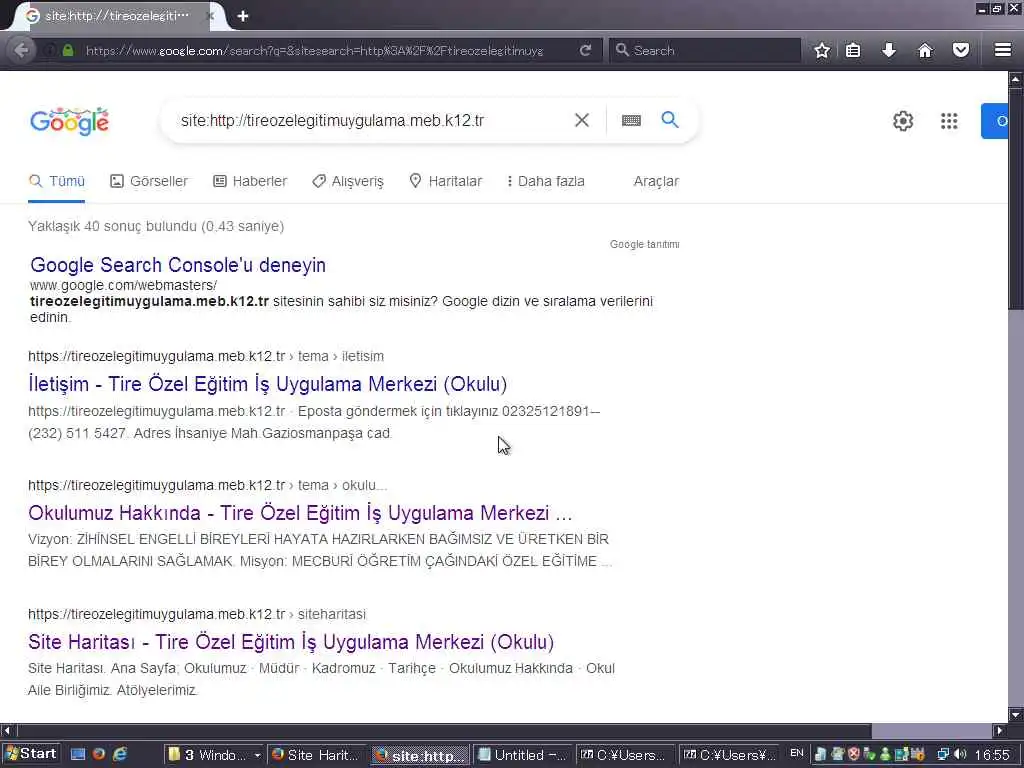The image size is (1024, 768).
Task: Switch to the first C:¥Users taskbar window
Action: 624,755
